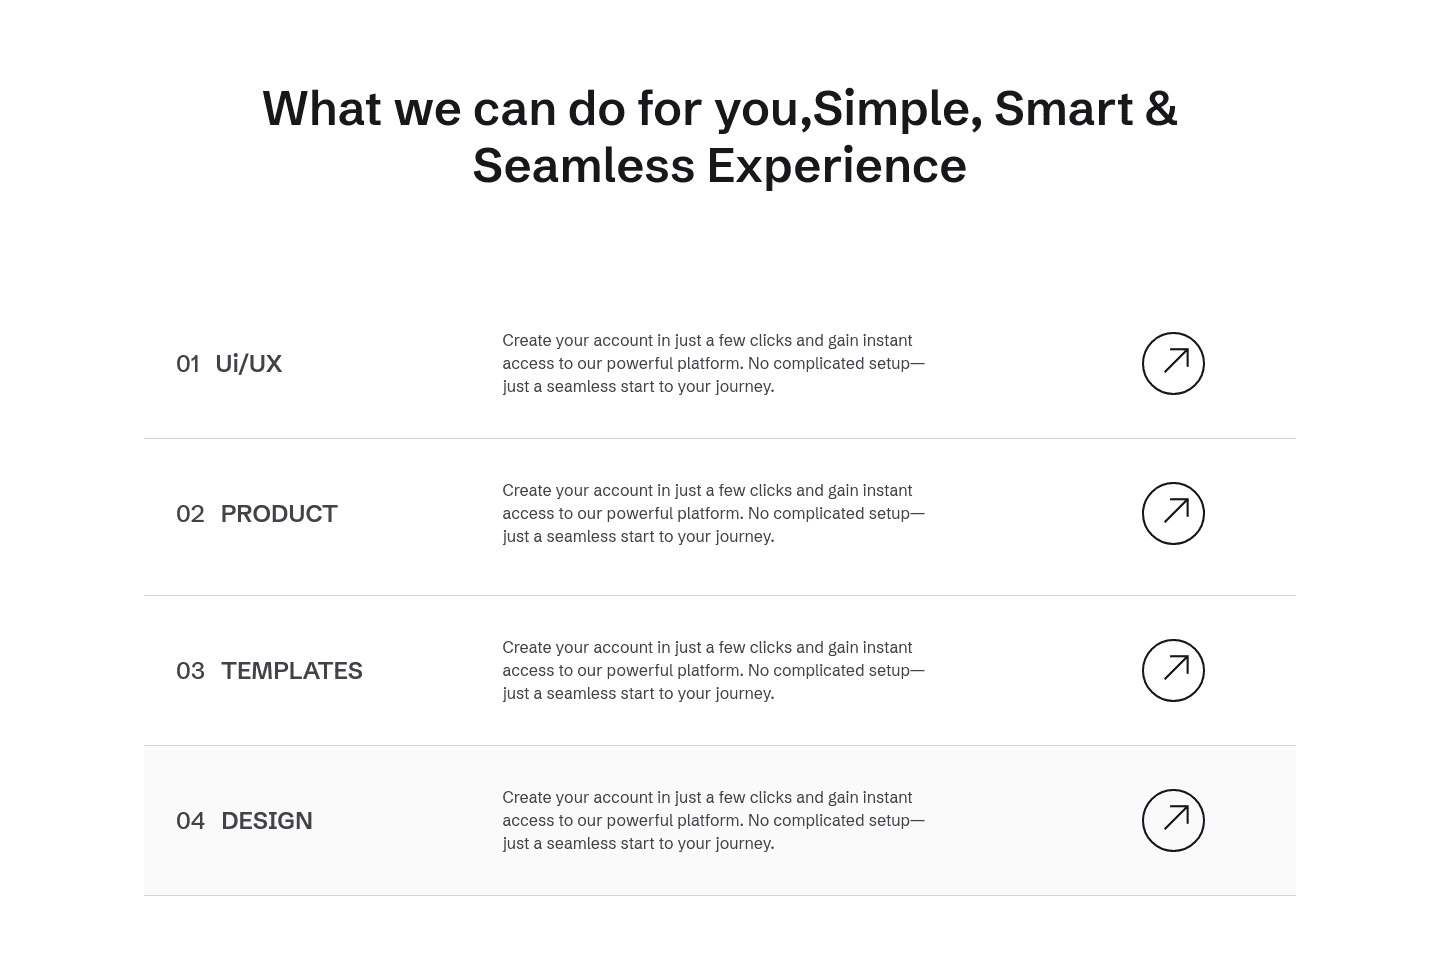Click the "Seamless Experience" heading line

pos(719,165)
